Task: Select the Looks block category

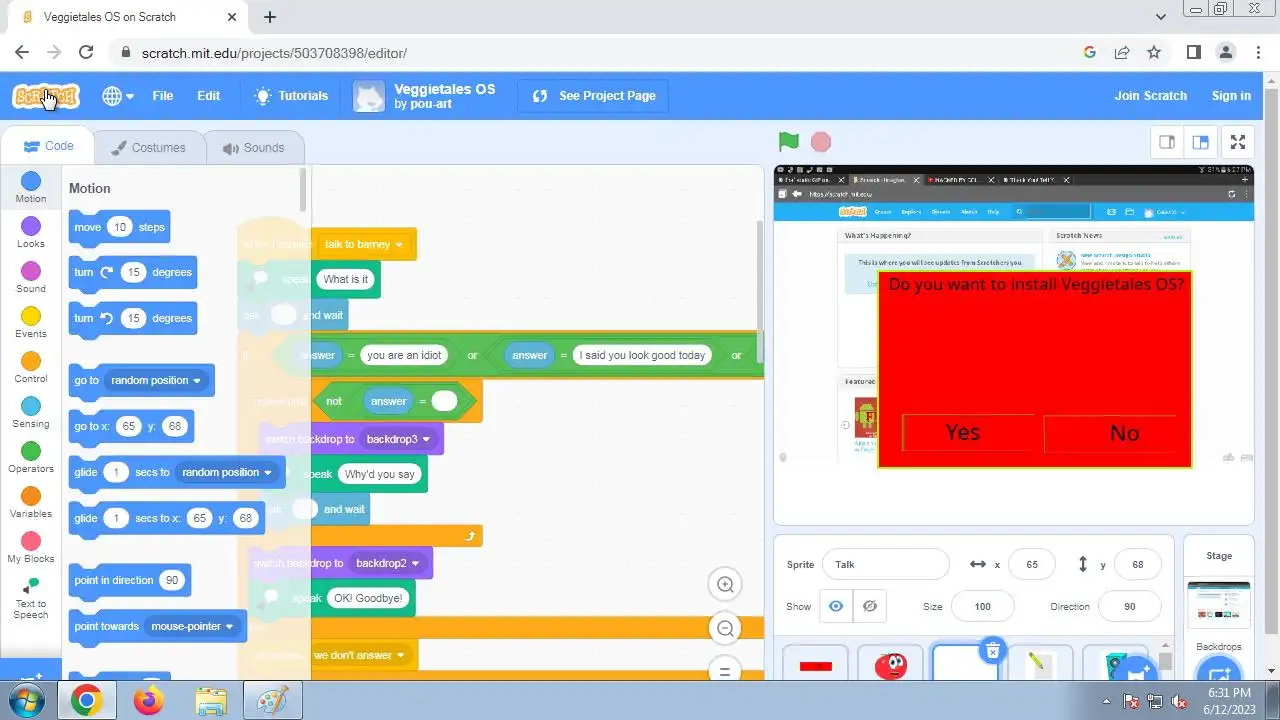Action: [31, 232]
